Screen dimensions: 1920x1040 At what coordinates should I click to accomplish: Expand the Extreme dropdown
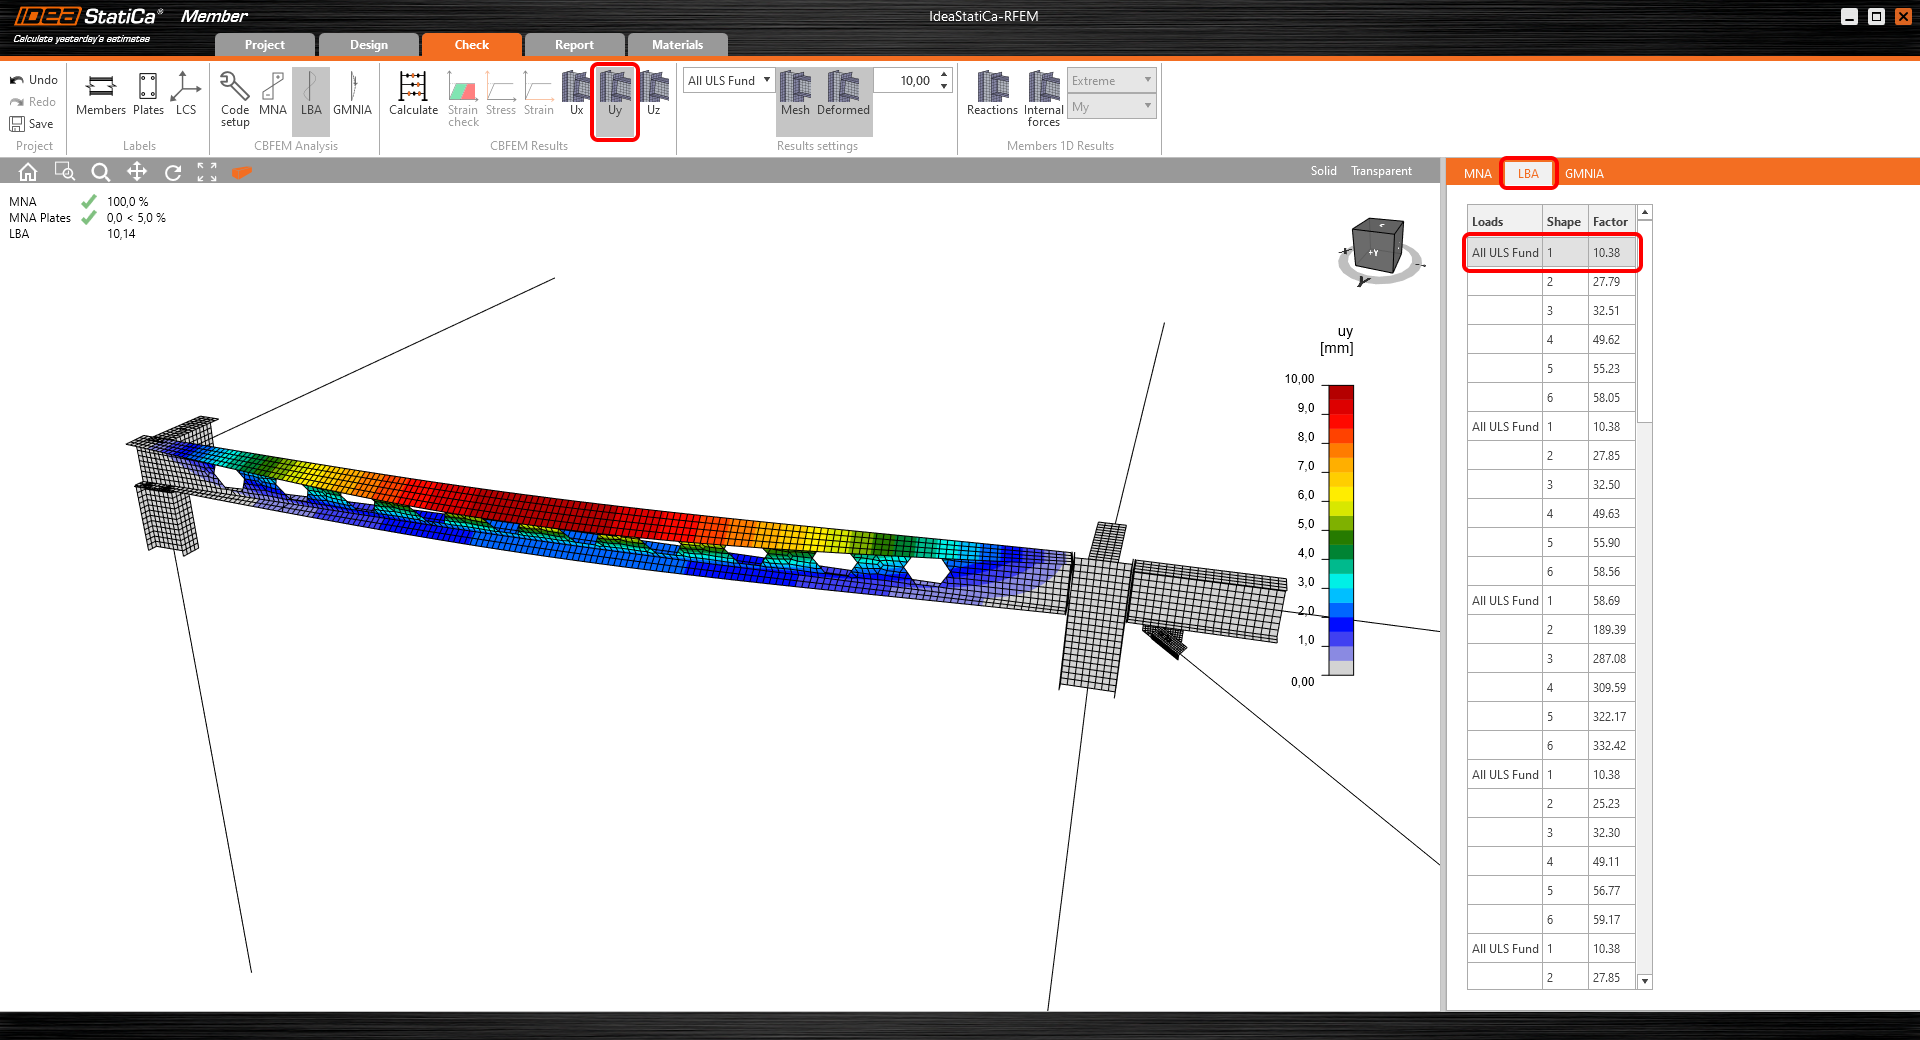(1111, 81)
